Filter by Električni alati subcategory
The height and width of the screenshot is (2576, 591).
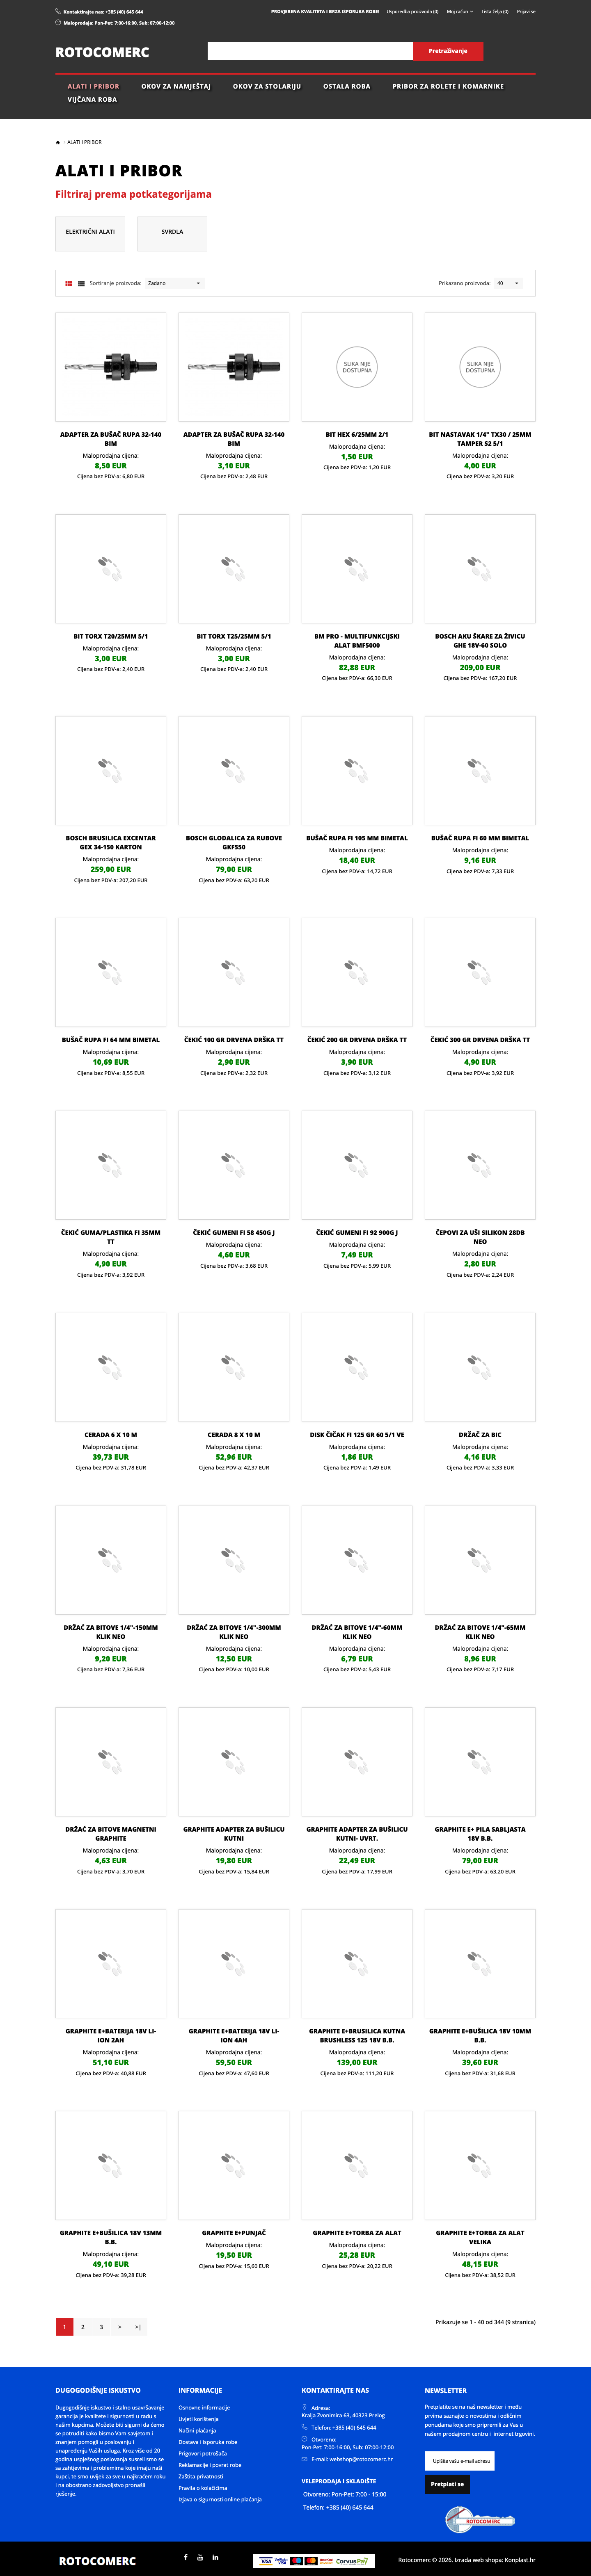click(90, 232)
